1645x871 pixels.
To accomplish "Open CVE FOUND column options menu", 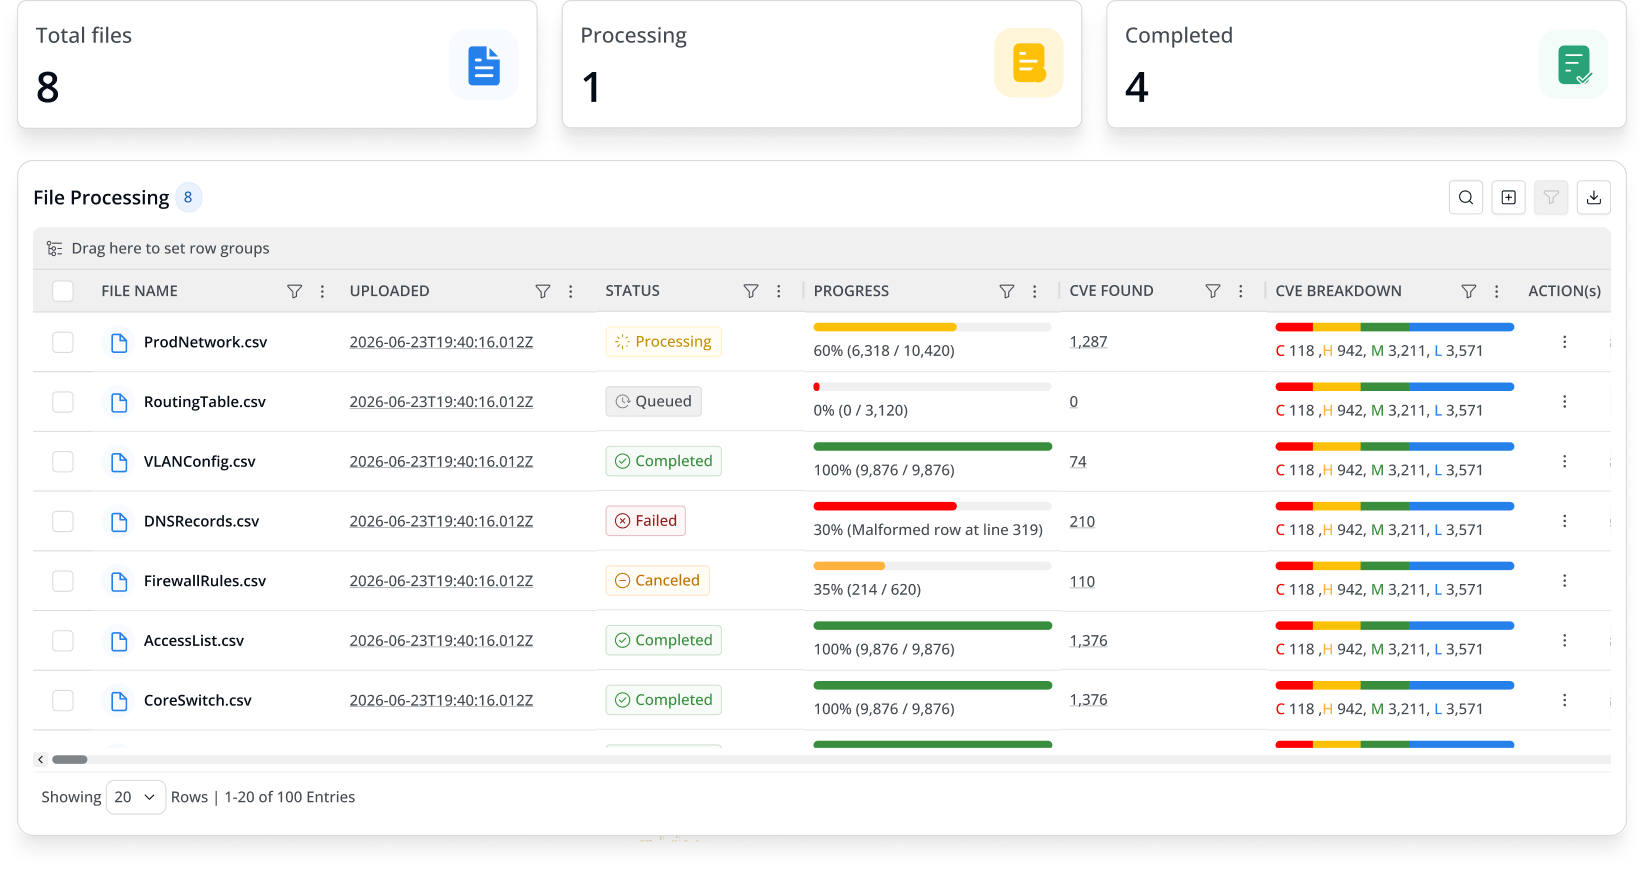I will click(1241, 291).
